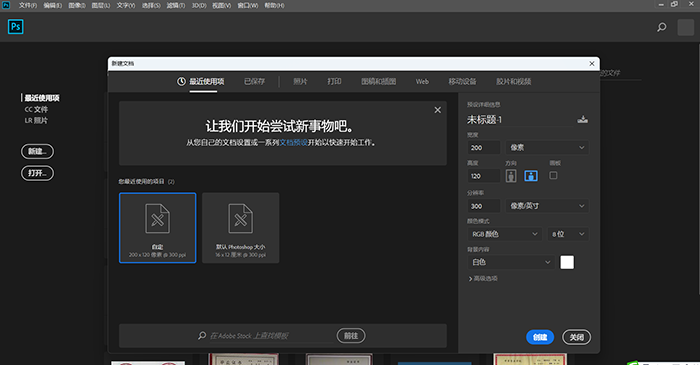Select CC 文件 in the start screen sidebar
This screenshot has width=700, height=365.
(x=36, y=109)
